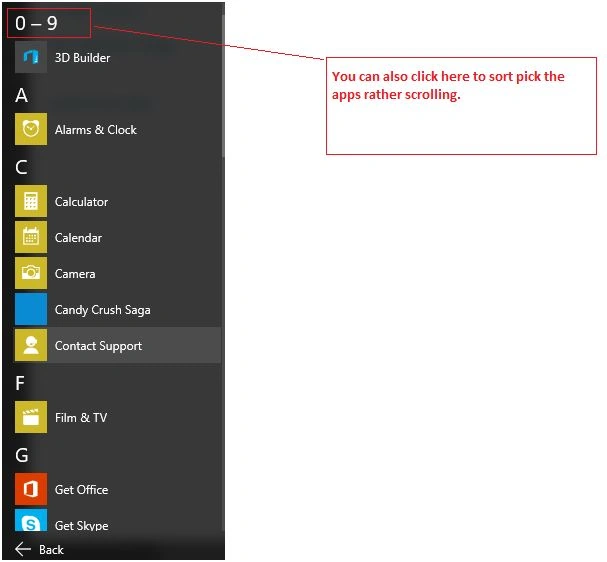Select the Camera label text
The width and height of the screenshot is (607, 562).
point(75,274)
